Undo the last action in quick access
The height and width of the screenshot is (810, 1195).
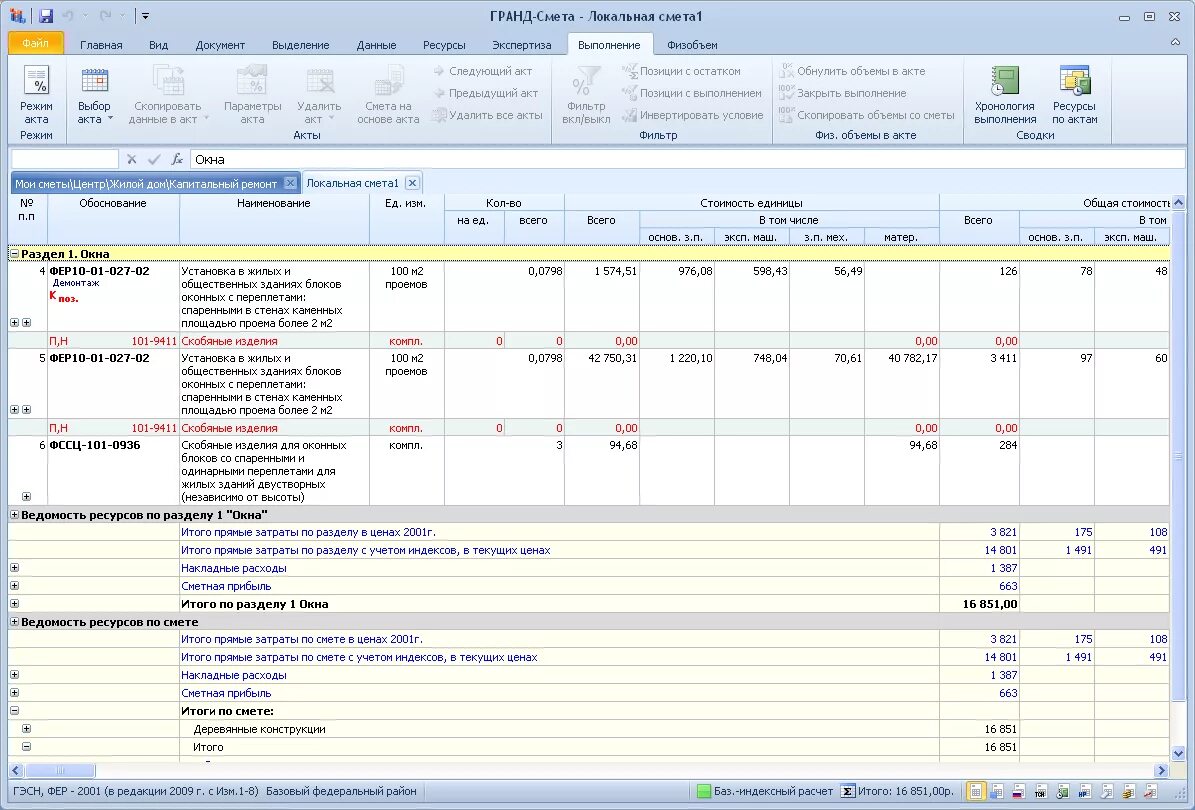pos(67,16)
